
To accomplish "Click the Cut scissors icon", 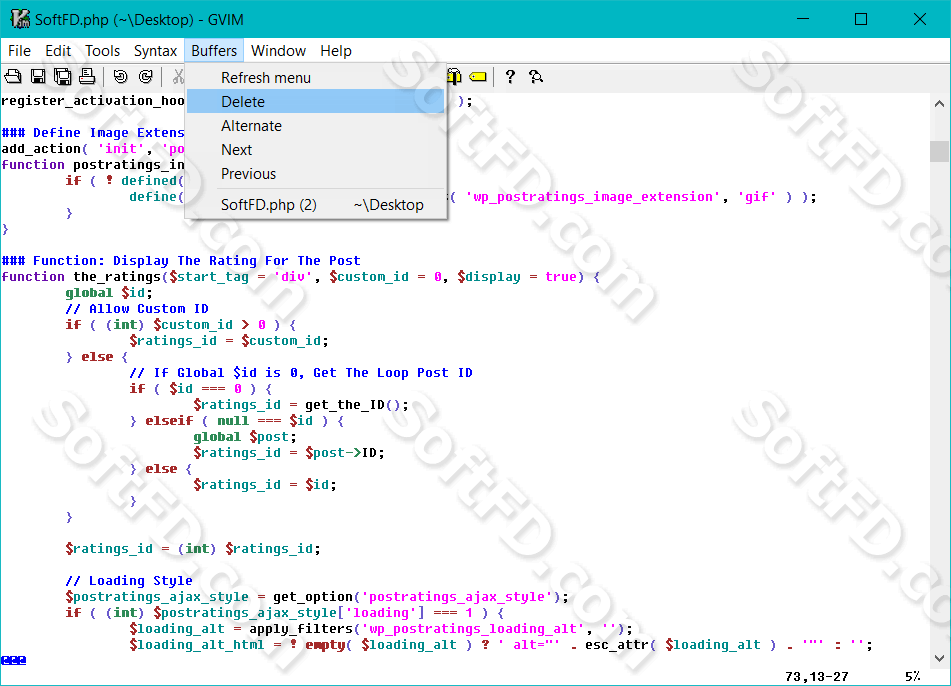I will [178, 76].
